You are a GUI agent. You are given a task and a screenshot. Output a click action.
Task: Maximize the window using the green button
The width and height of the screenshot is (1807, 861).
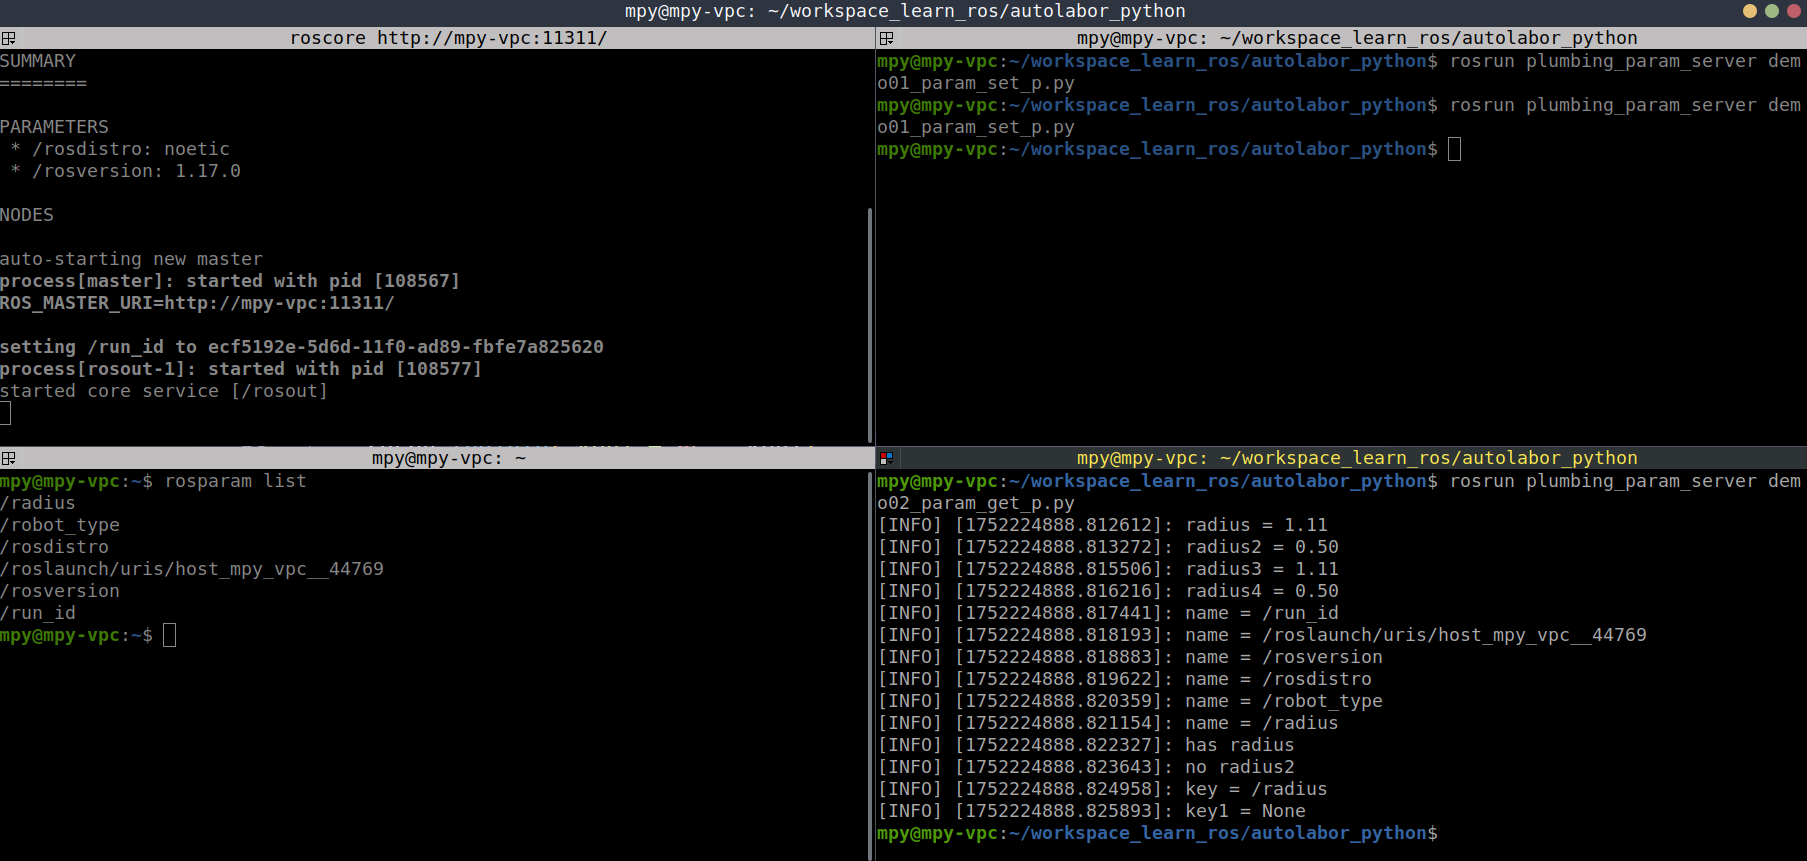(1771, 11)
